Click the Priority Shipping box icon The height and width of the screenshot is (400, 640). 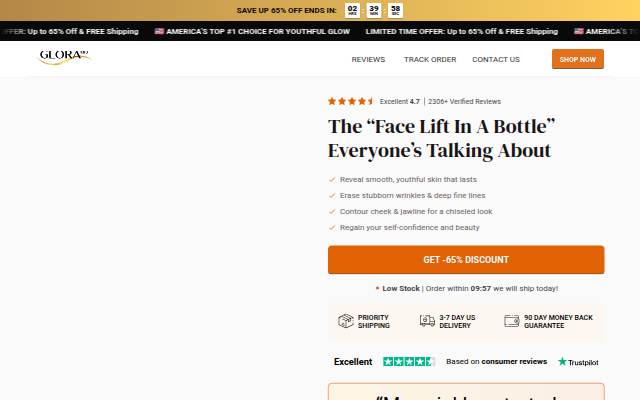click(346, 321)
